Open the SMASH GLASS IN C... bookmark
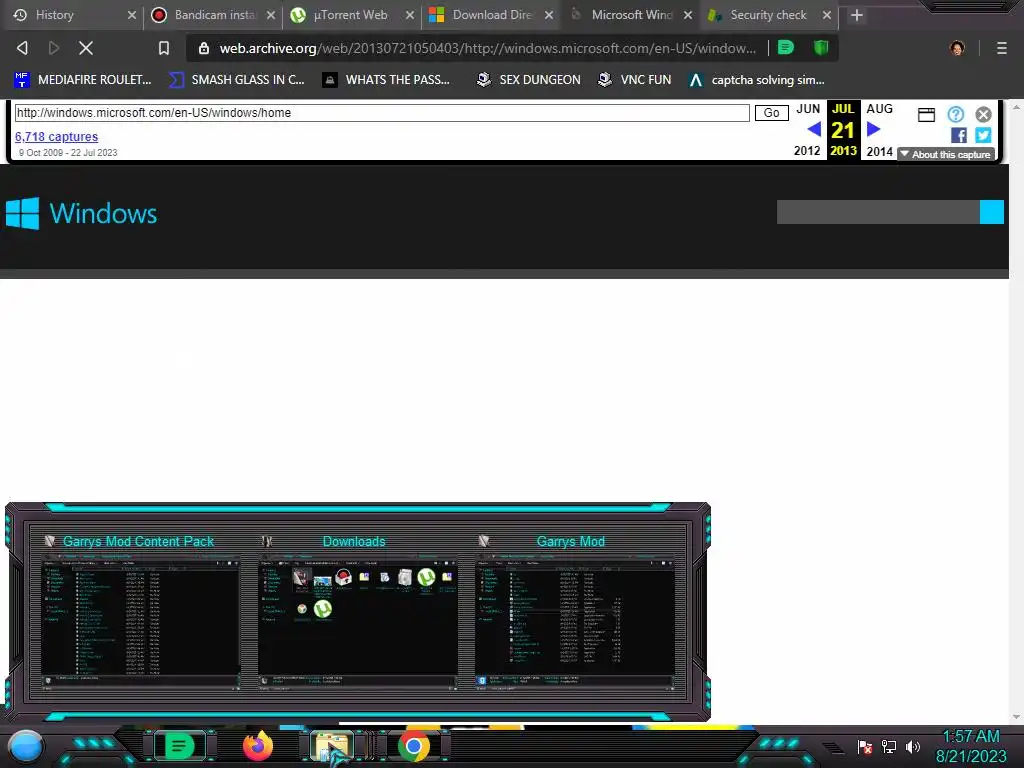Viewport: 1024px width, 768px height. click(236, 80)
